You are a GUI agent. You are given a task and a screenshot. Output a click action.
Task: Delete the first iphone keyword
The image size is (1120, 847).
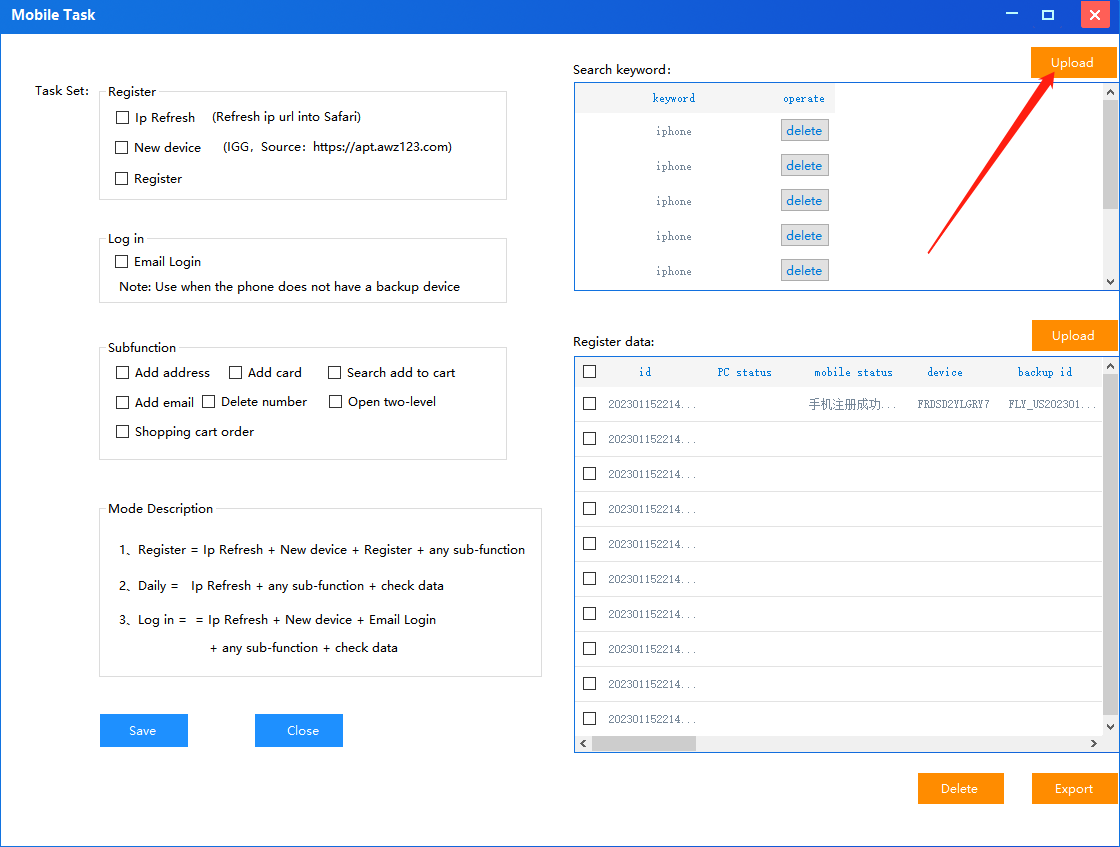804,131
